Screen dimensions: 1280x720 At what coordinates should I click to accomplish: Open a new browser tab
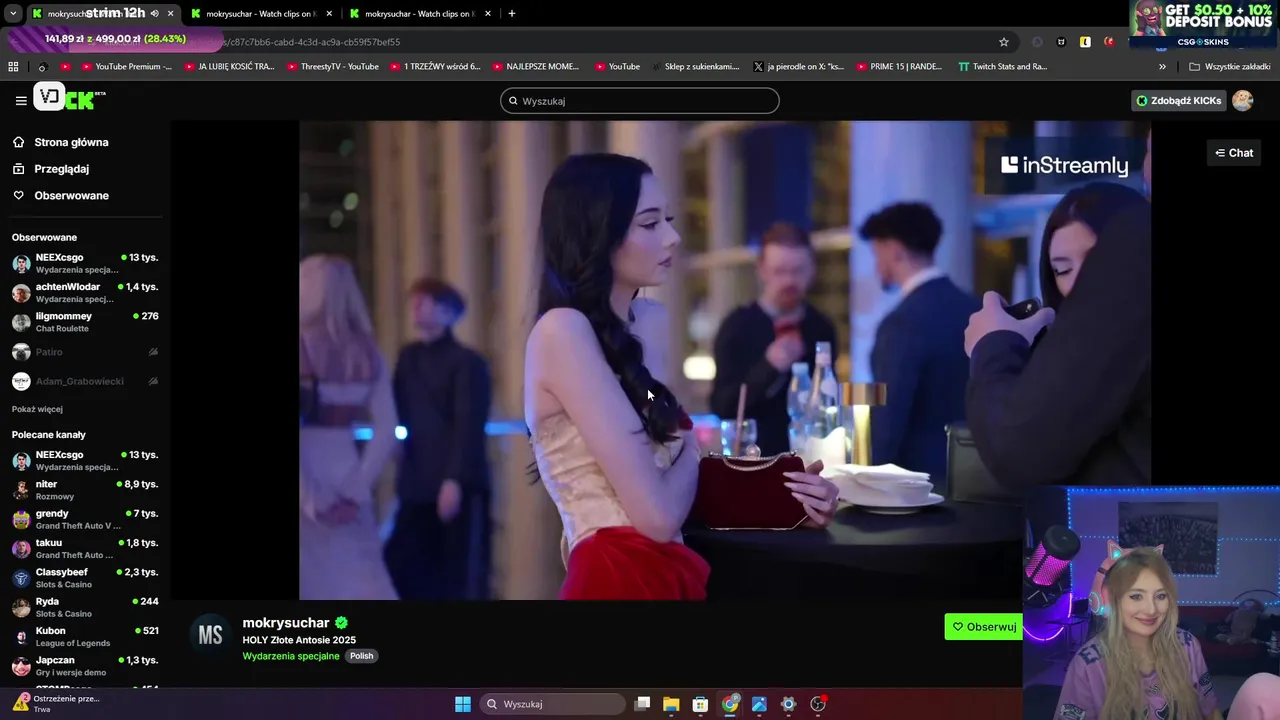(511, 14)
